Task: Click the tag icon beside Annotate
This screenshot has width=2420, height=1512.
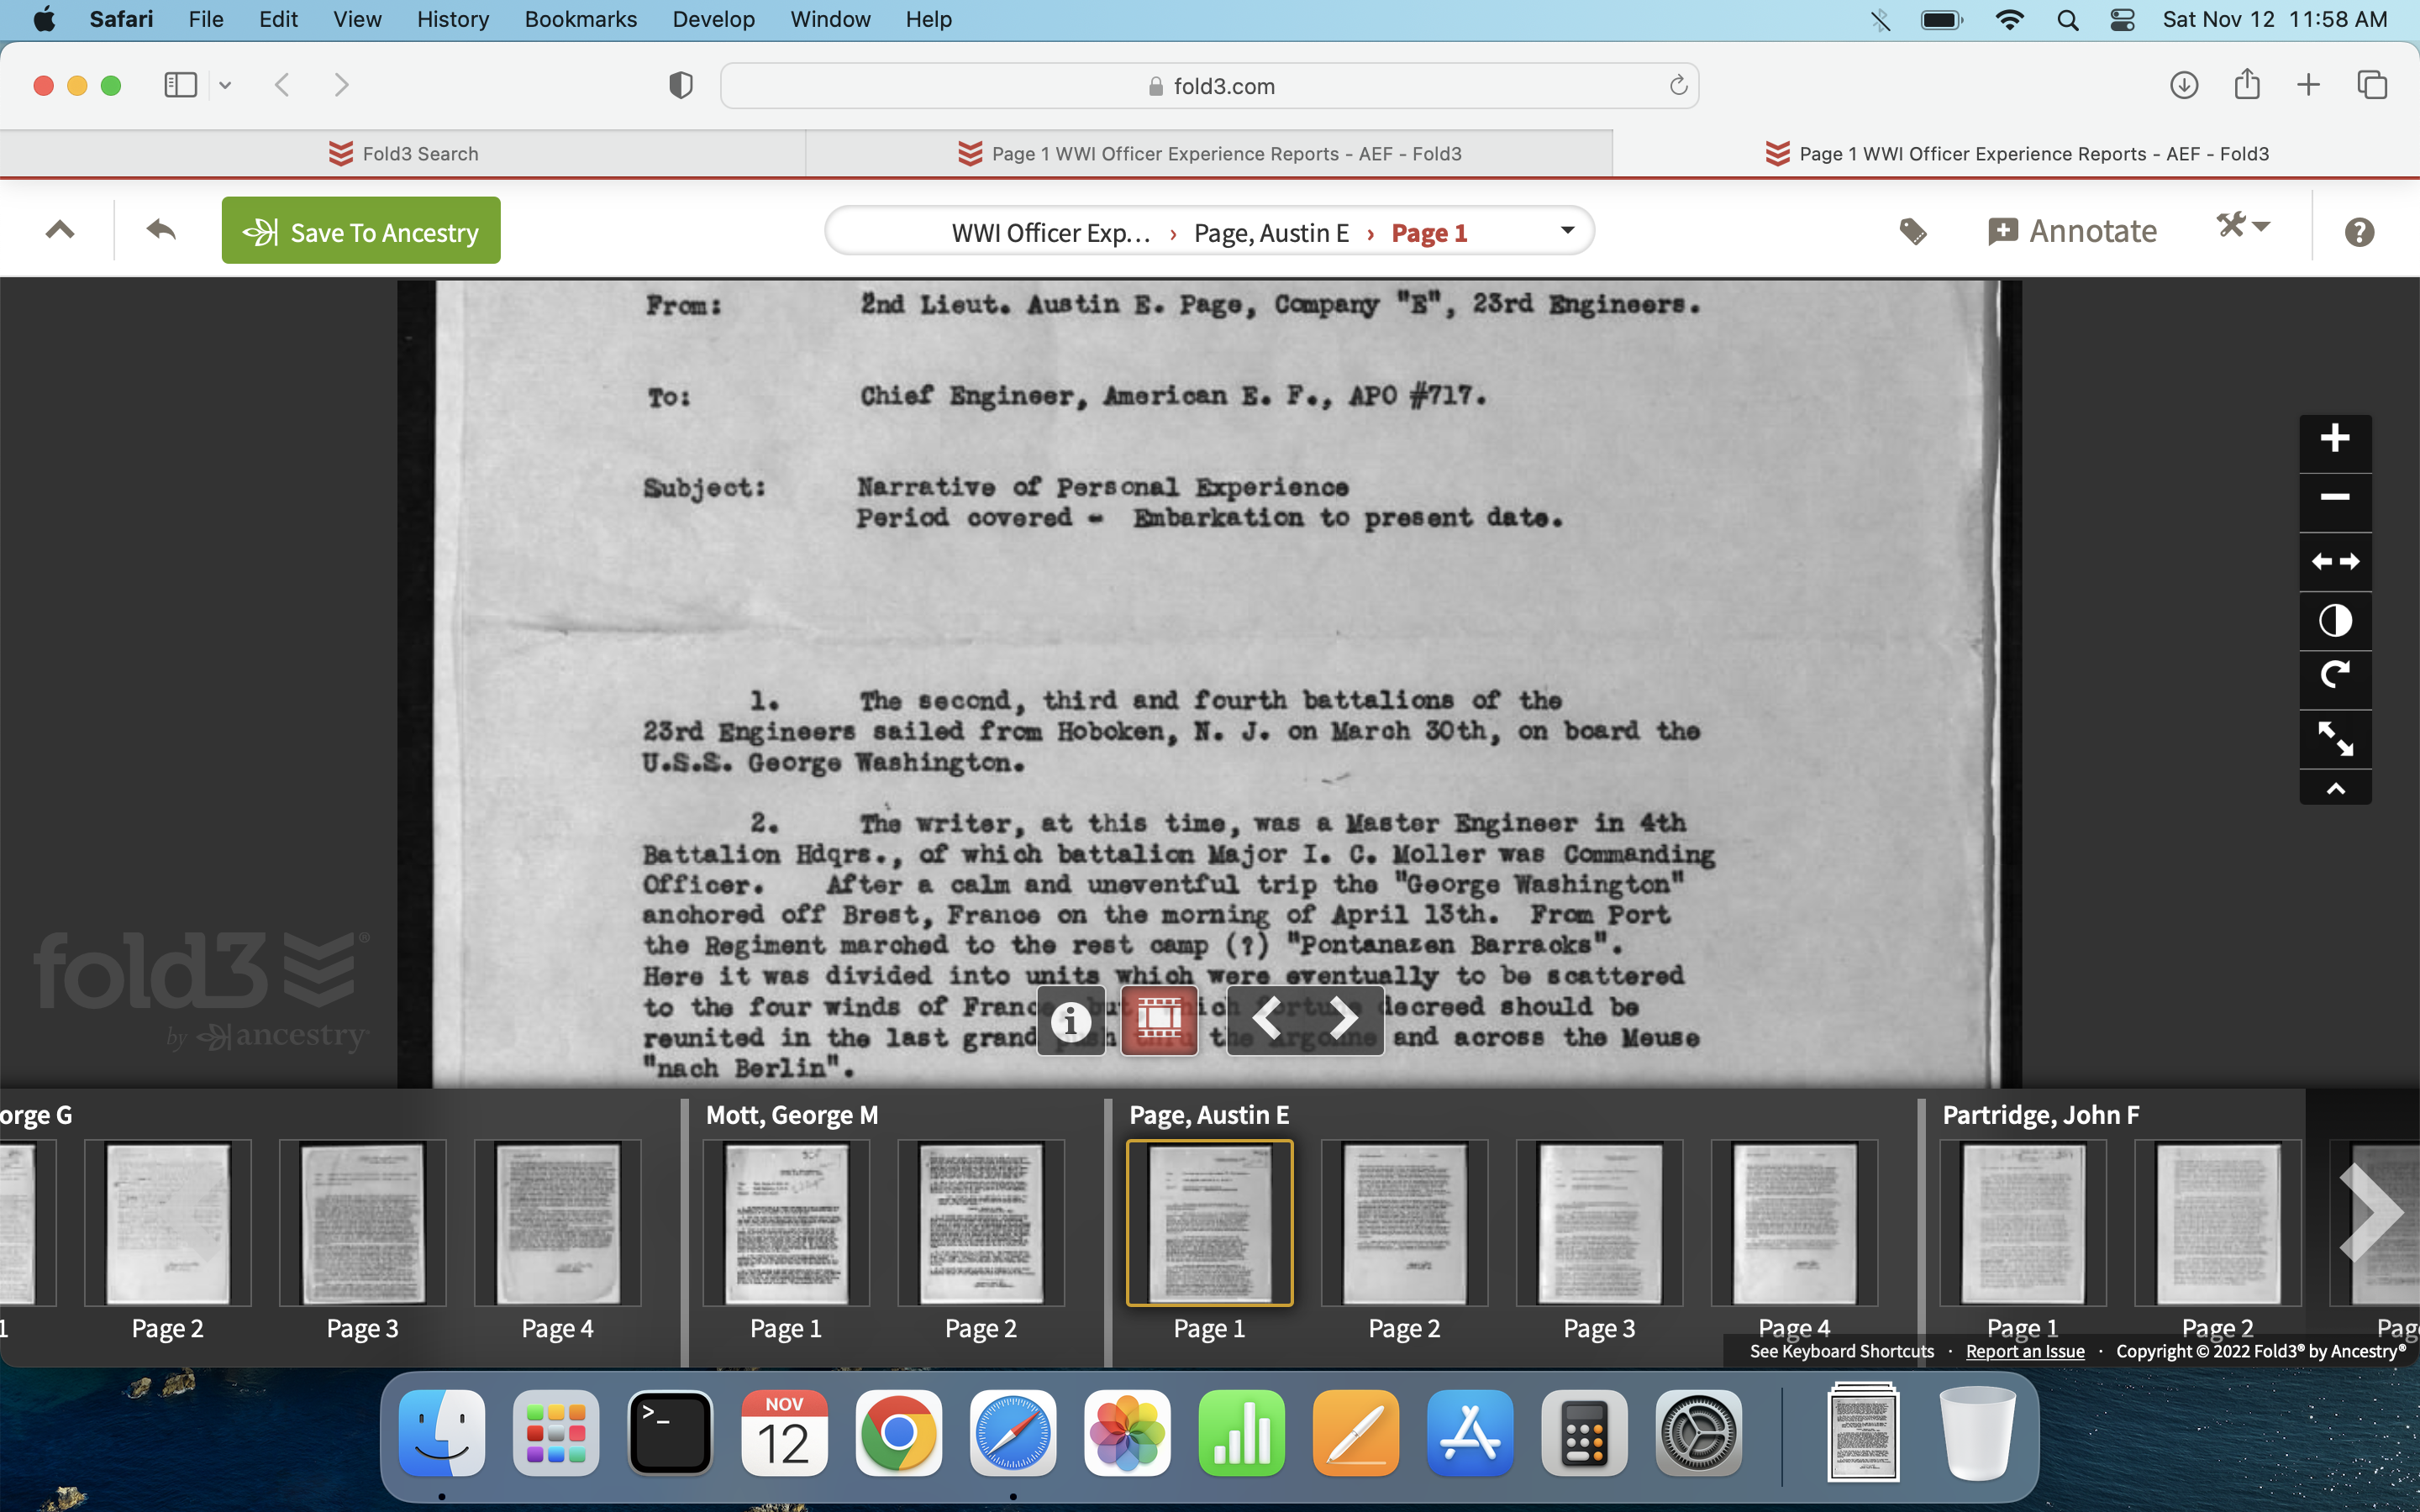Action: coord(1912,232)
